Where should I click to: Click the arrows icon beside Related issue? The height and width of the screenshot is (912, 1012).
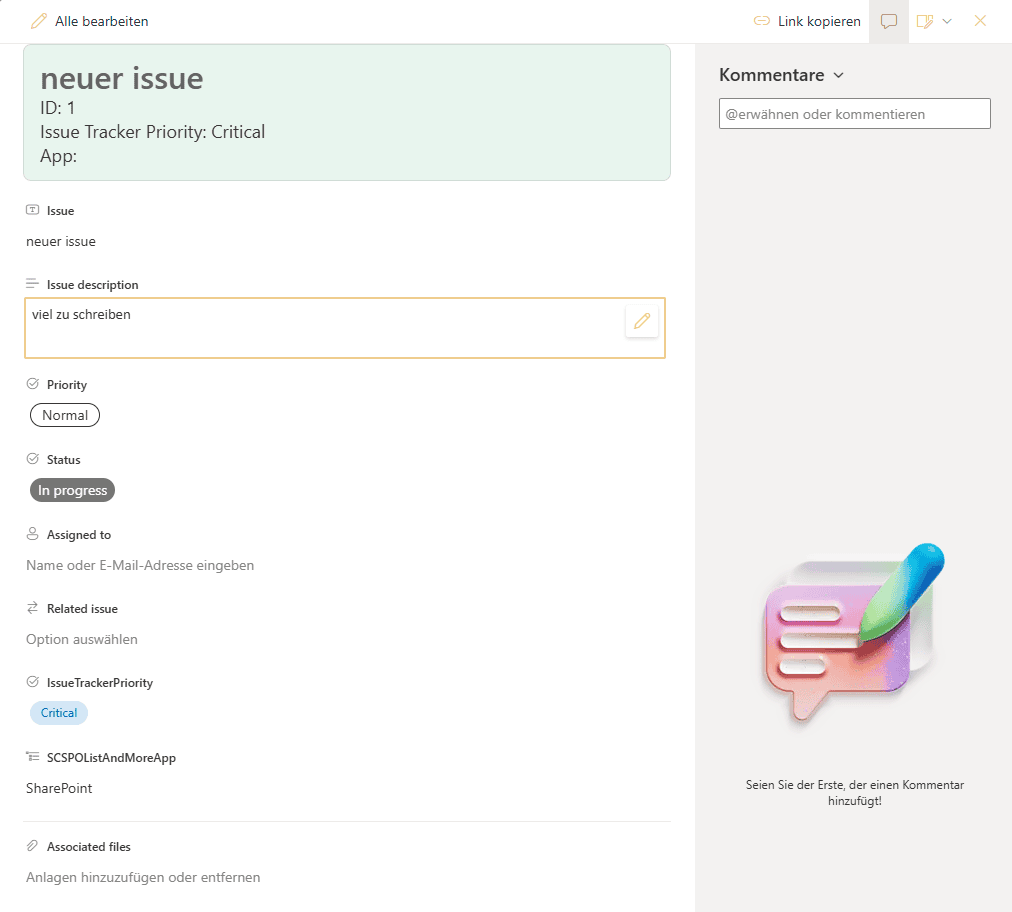click(x=32, y=608)
